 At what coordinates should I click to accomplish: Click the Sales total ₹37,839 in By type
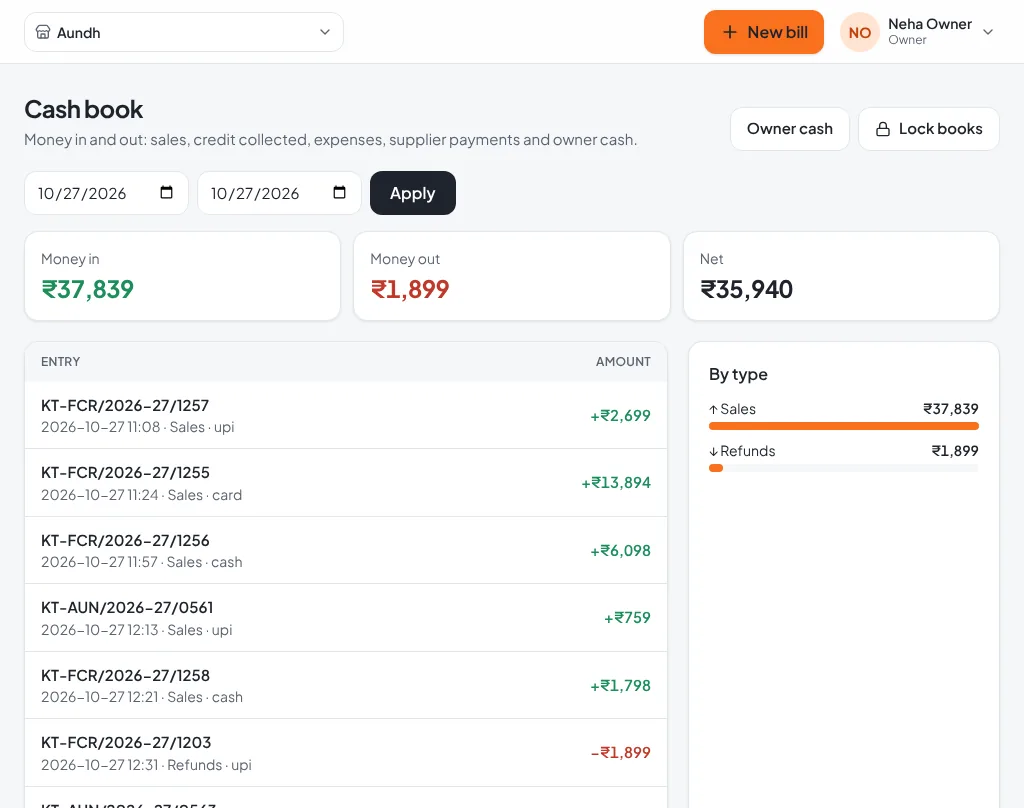pos(951,409)
